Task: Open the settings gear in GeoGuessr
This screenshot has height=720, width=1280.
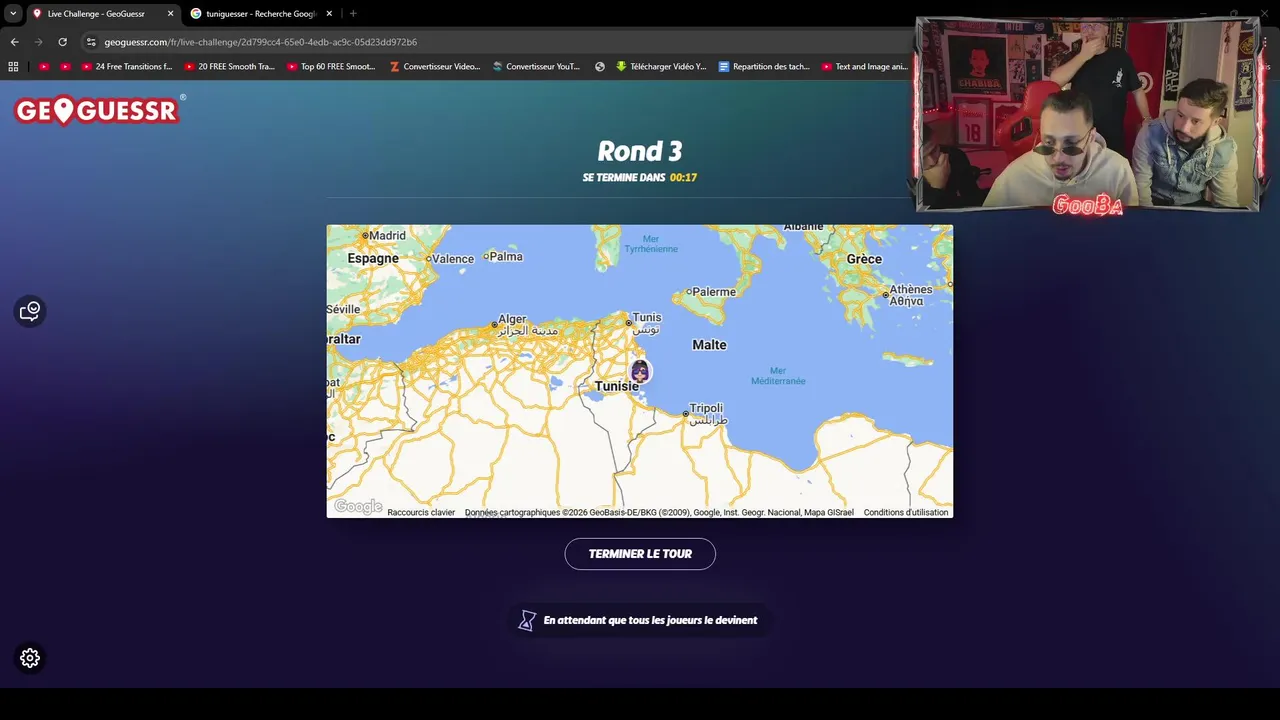Action: pyautogui.click(x=30, y=658)
